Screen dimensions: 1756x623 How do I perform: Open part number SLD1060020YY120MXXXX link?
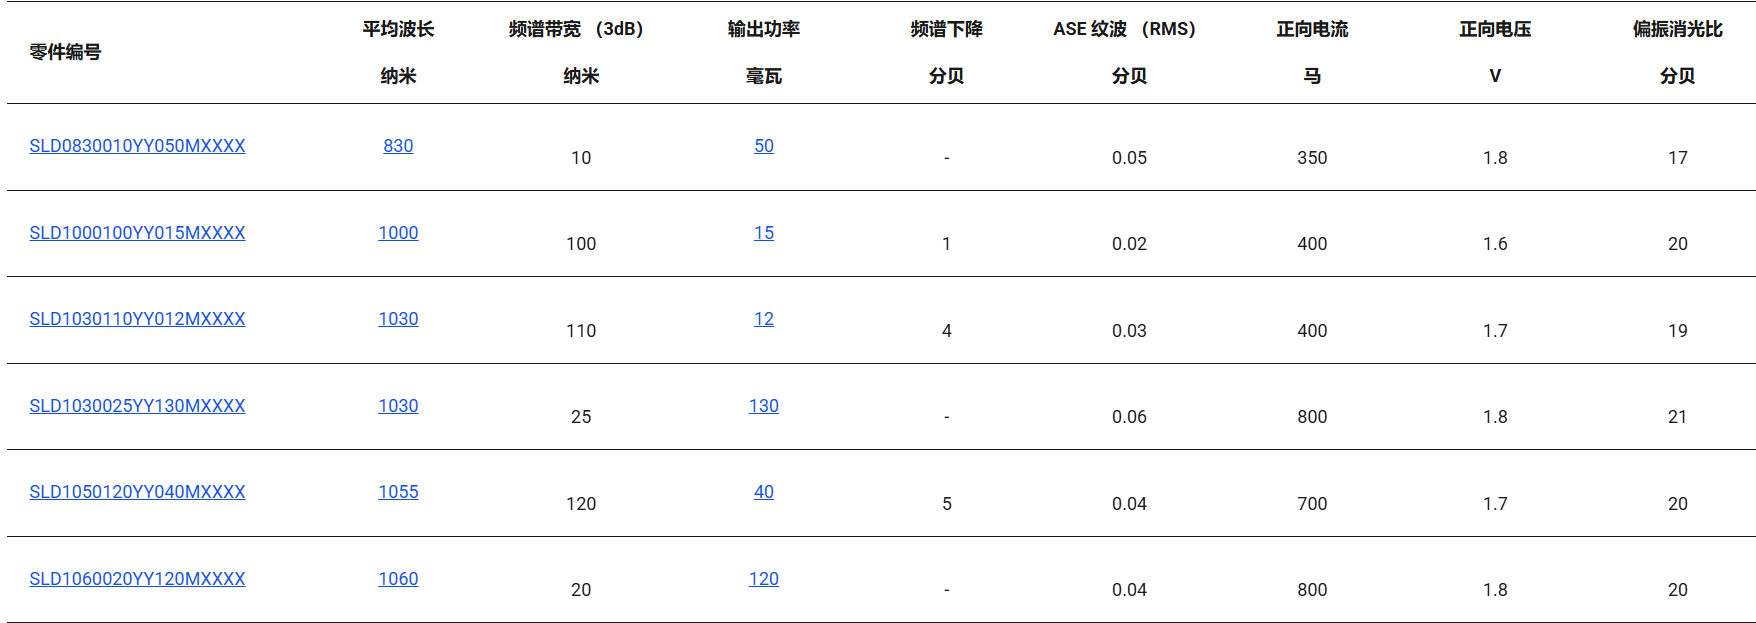pos(137,579)
